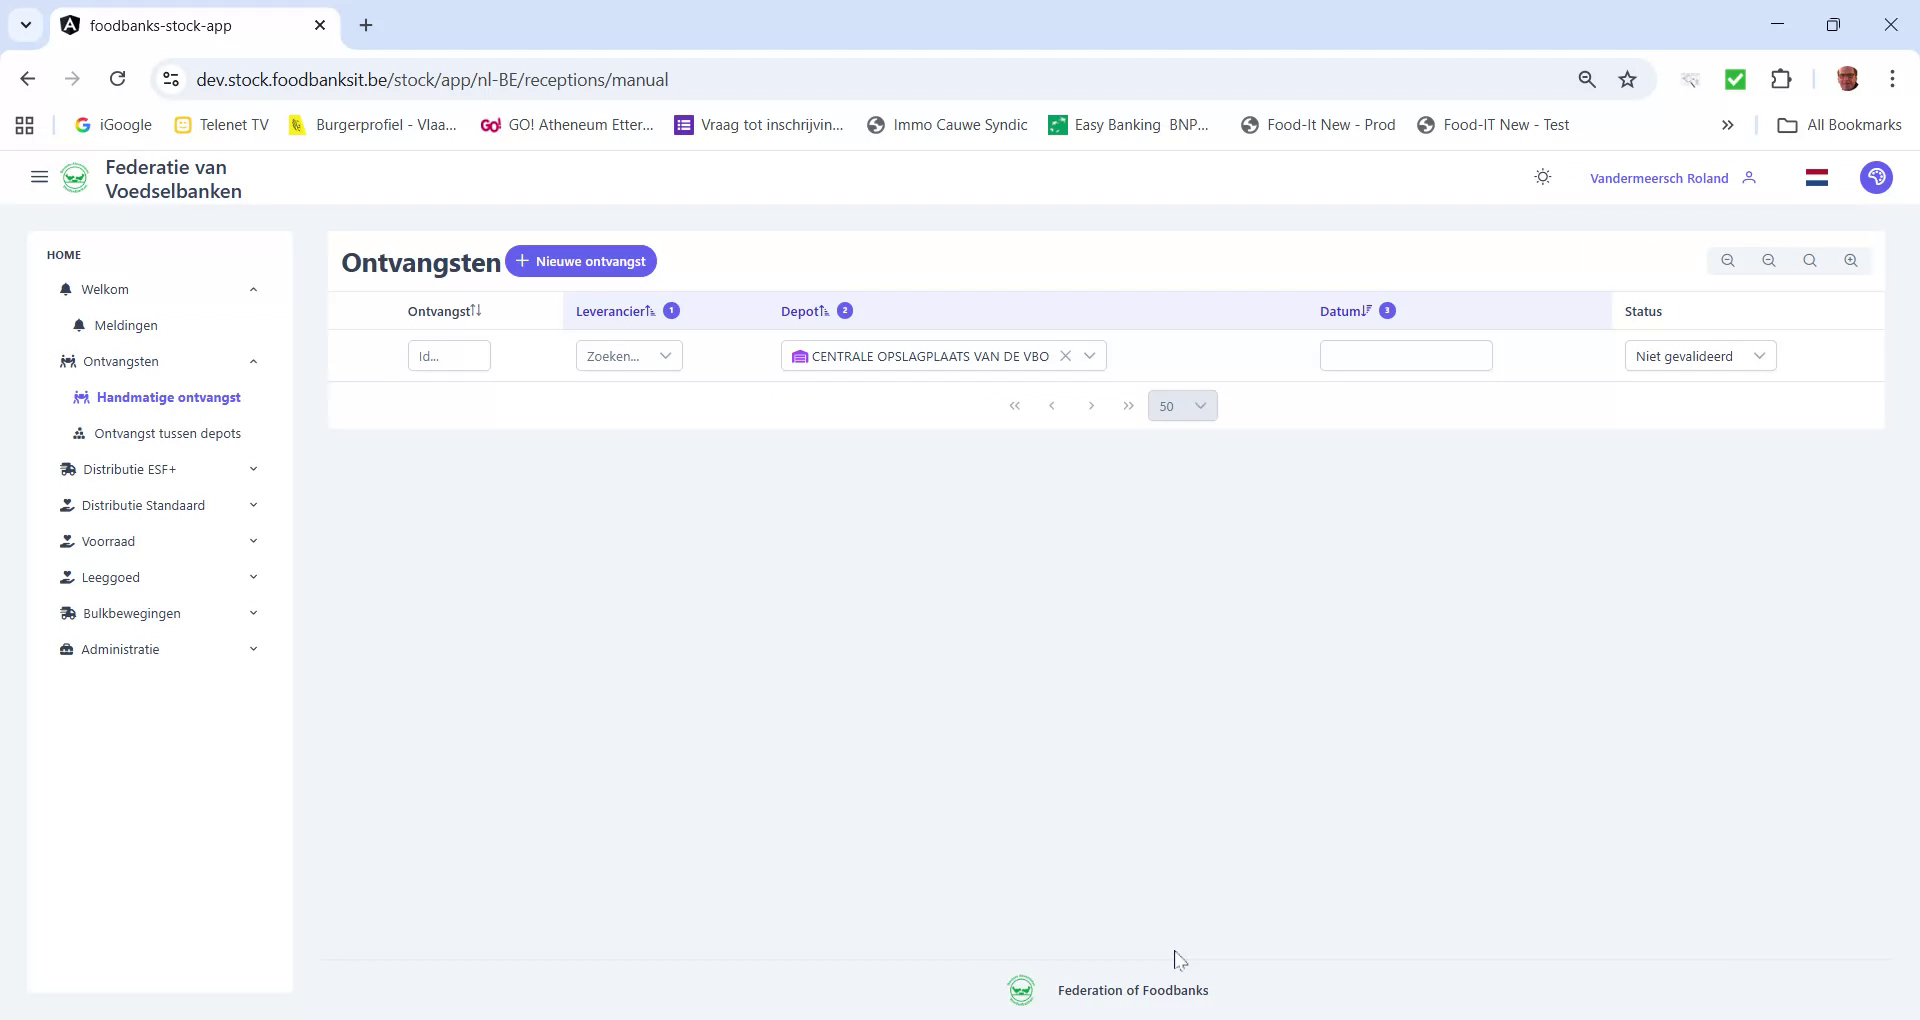1920x1020 pixels.
Task: Open the Niet gevalideerd status dropdown
Action: [1700, 355]
